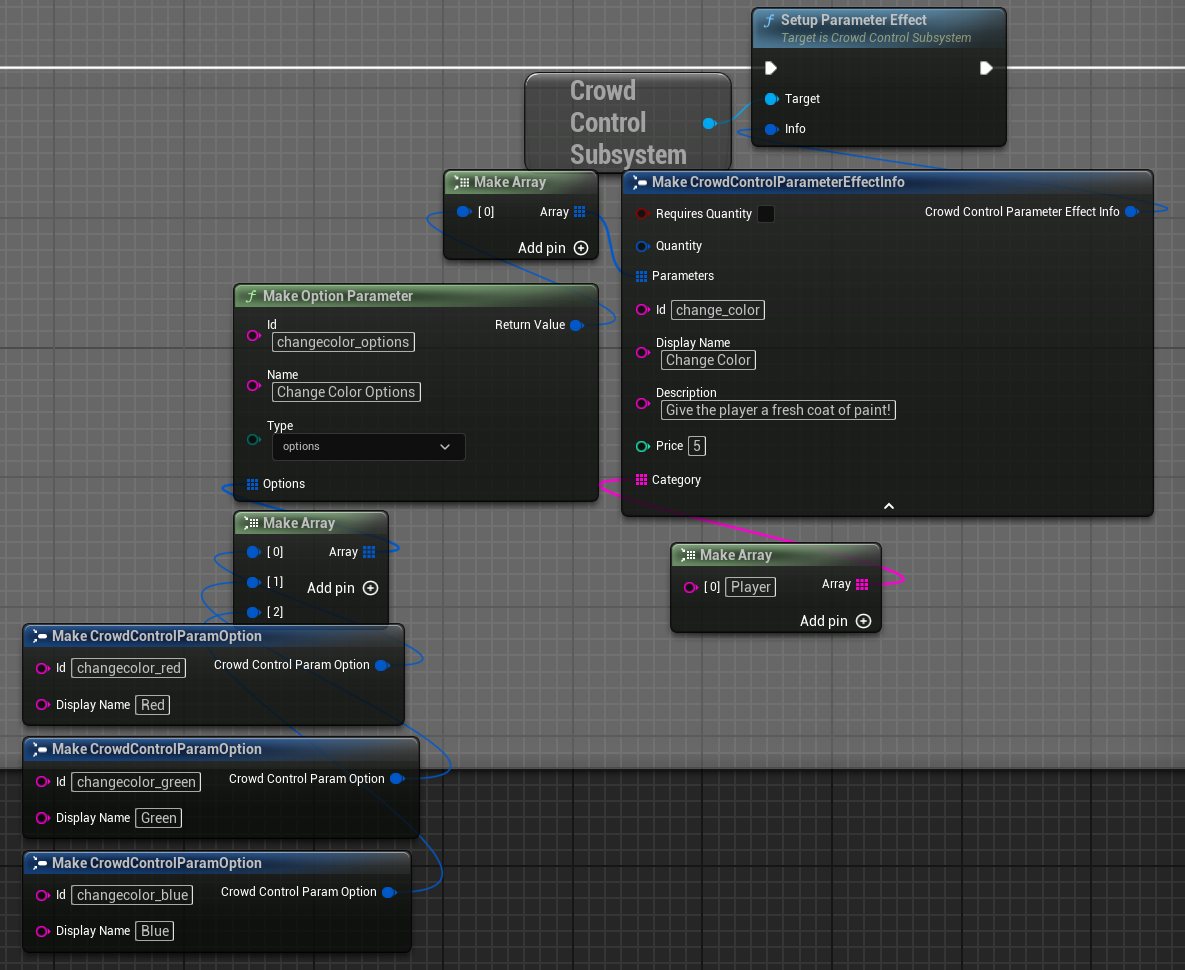Image resolution: width=1185 pixels, height=970 pixels.
Task: Click the Parameters array pin icon
Action: tap(641, 276)
